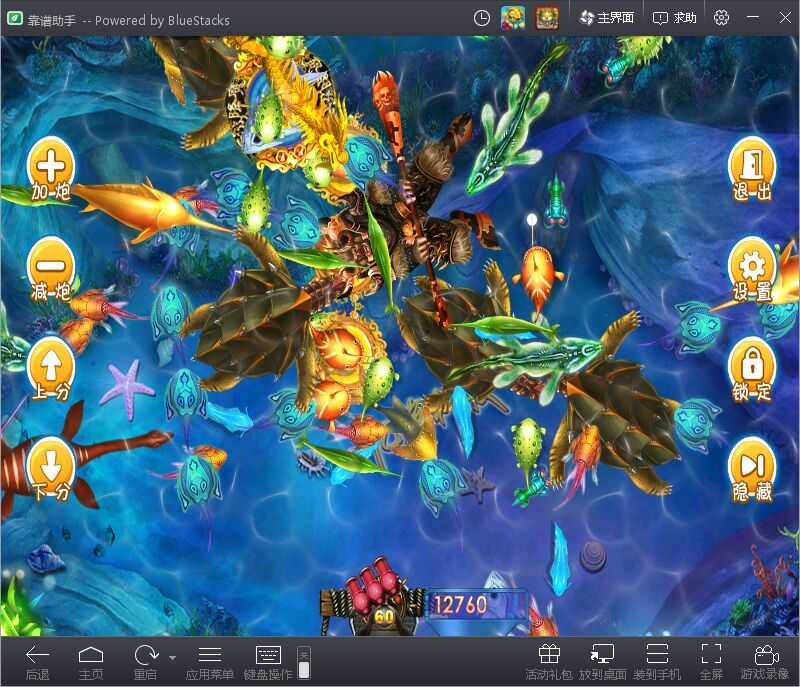Toggle the 键盘操作 on/off switch

pyautogui.click(x=304, y=662)
